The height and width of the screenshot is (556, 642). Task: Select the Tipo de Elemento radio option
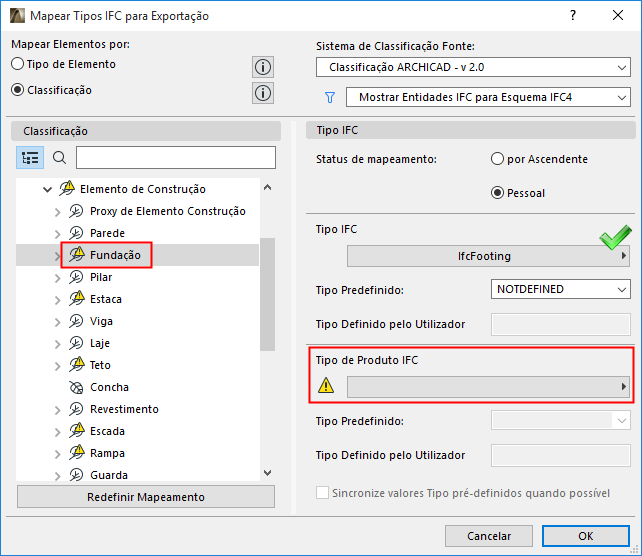(x=18, y=64)
